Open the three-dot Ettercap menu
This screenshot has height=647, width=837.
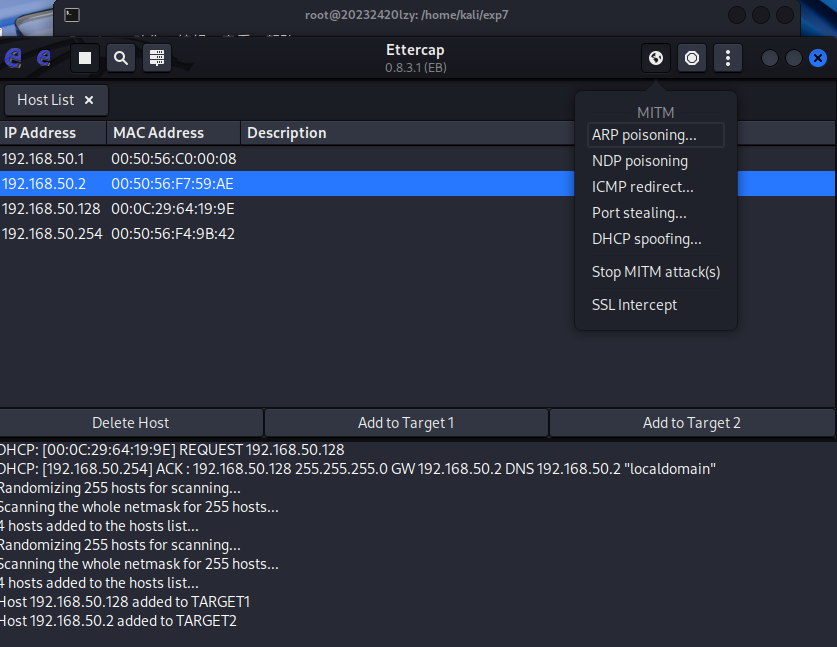[x=728, y=58]
